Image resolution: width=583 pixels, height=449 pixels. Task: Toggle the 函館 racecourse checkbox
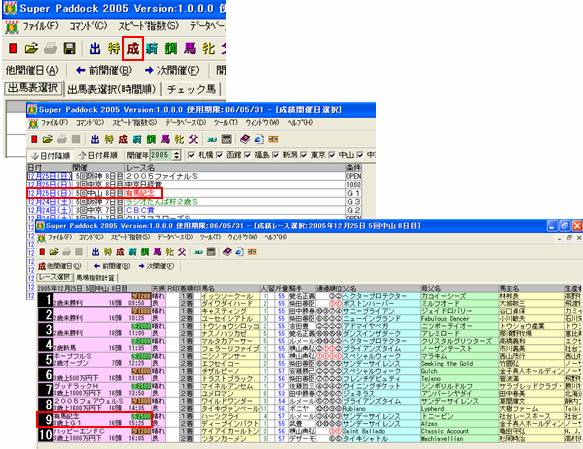coord(220,155)
